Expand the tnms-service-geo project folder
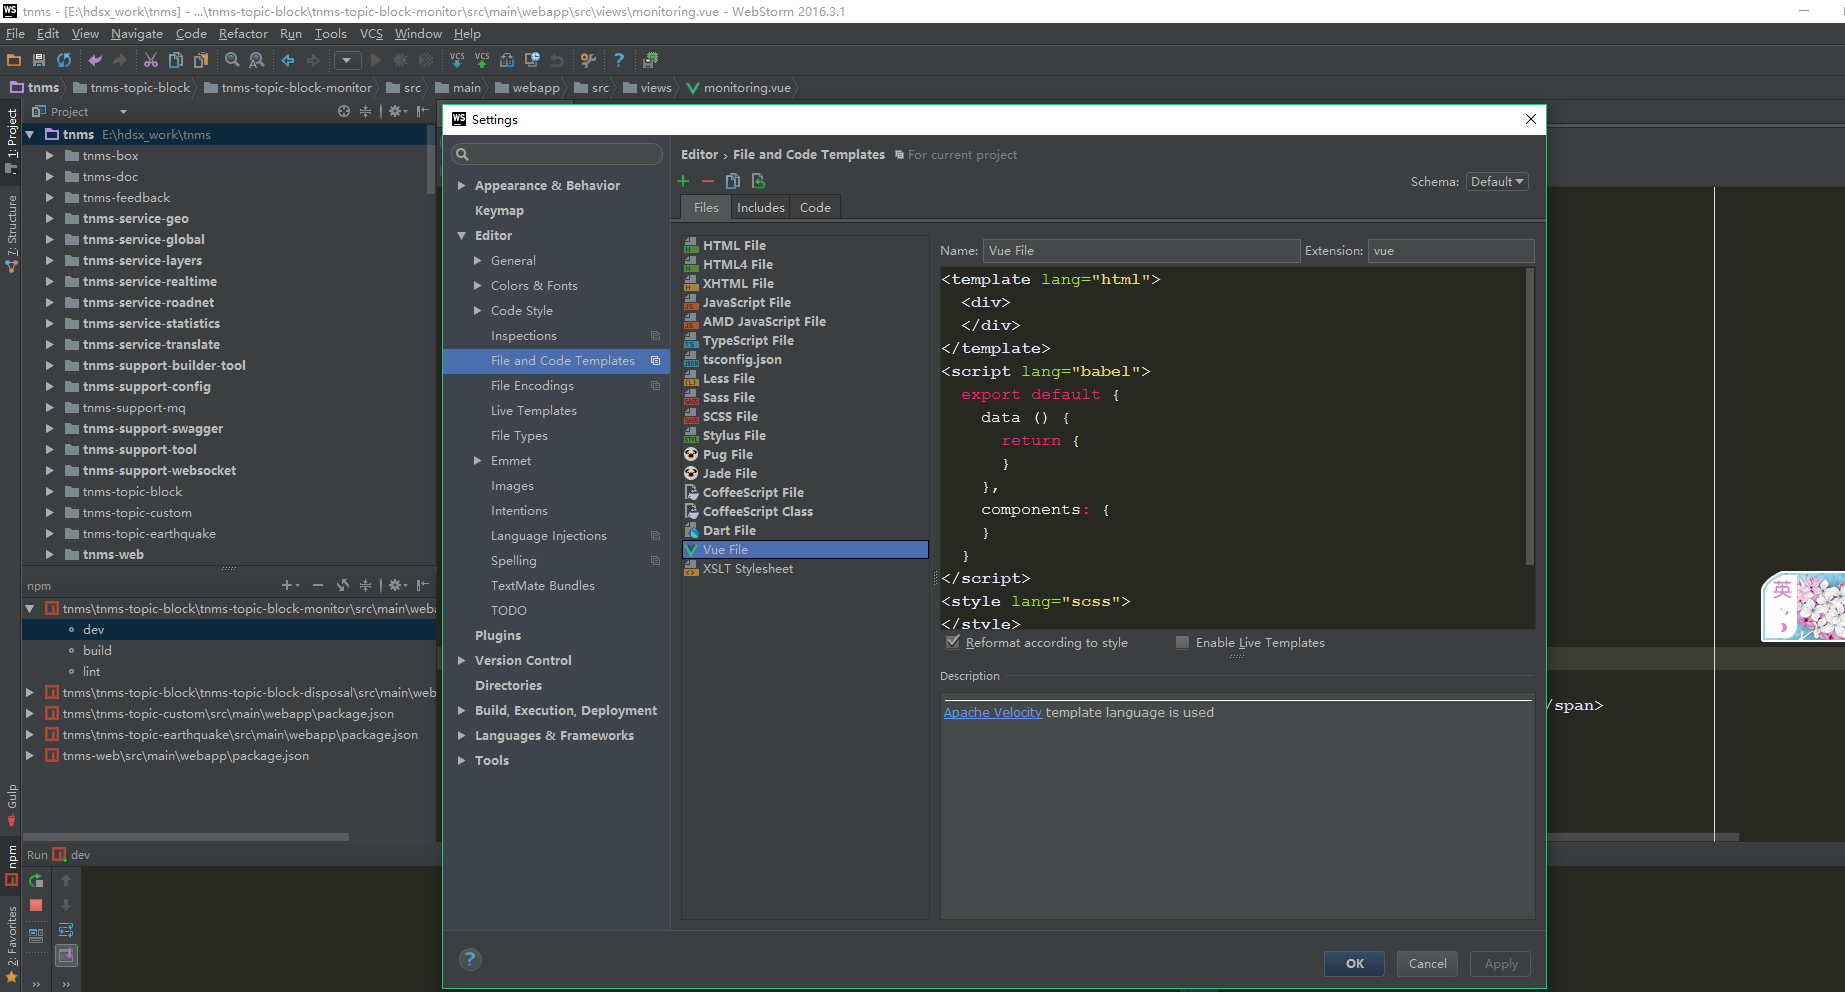 pyautogui.click(x=49, y=218)
